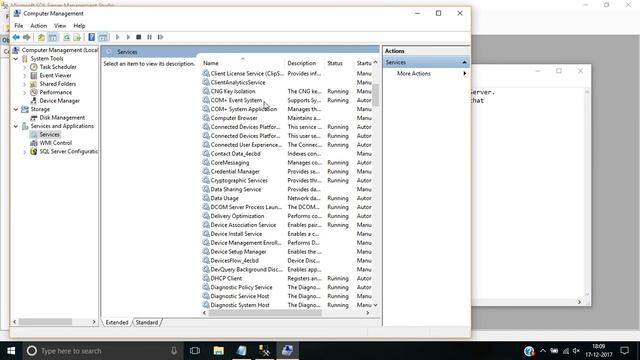Toggle Show/Hide Action Pane toolbar icon
The height and width of the screenshot is (360, 640).
coord(103,37)
